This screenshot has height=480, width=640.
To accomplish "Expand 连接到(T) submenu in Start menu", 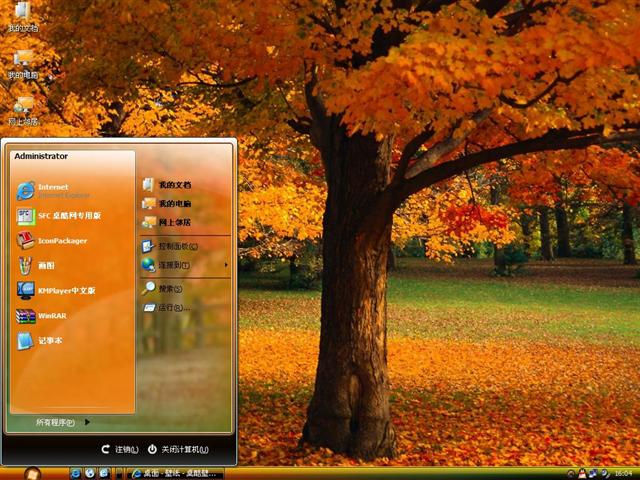I will pyautogui.click(x=185, y=265).
